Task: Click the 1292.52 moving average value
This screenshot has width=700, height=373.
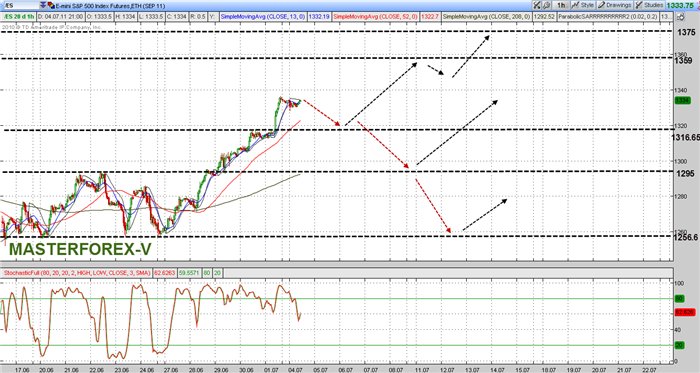Action: point(545,17)
